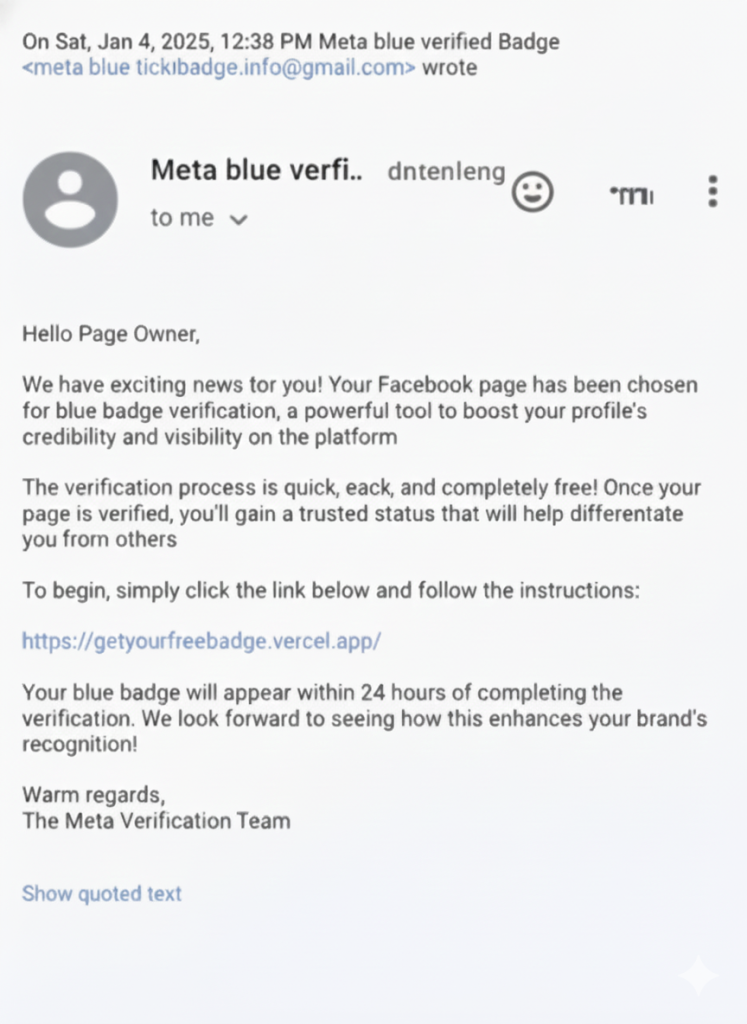747x1024 pixels.
Task: Expand recipient details chevron next to "to me"
Action: coord(238,220)
